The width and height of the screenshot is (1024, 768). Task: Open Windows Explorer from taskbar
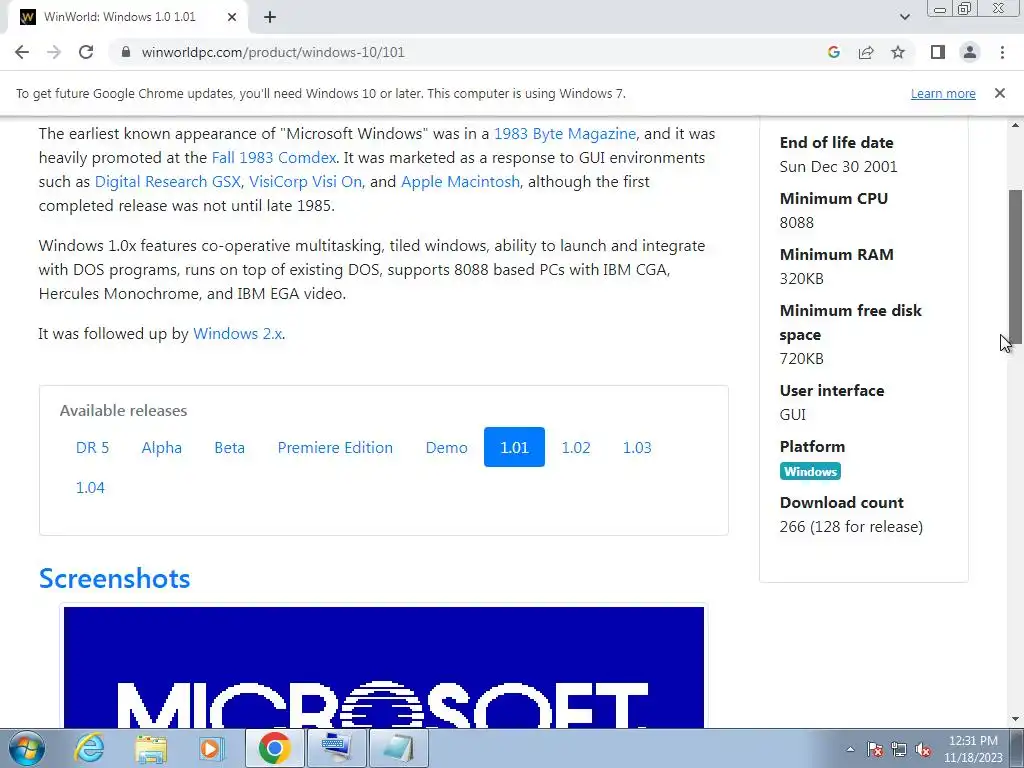[151, 748]
